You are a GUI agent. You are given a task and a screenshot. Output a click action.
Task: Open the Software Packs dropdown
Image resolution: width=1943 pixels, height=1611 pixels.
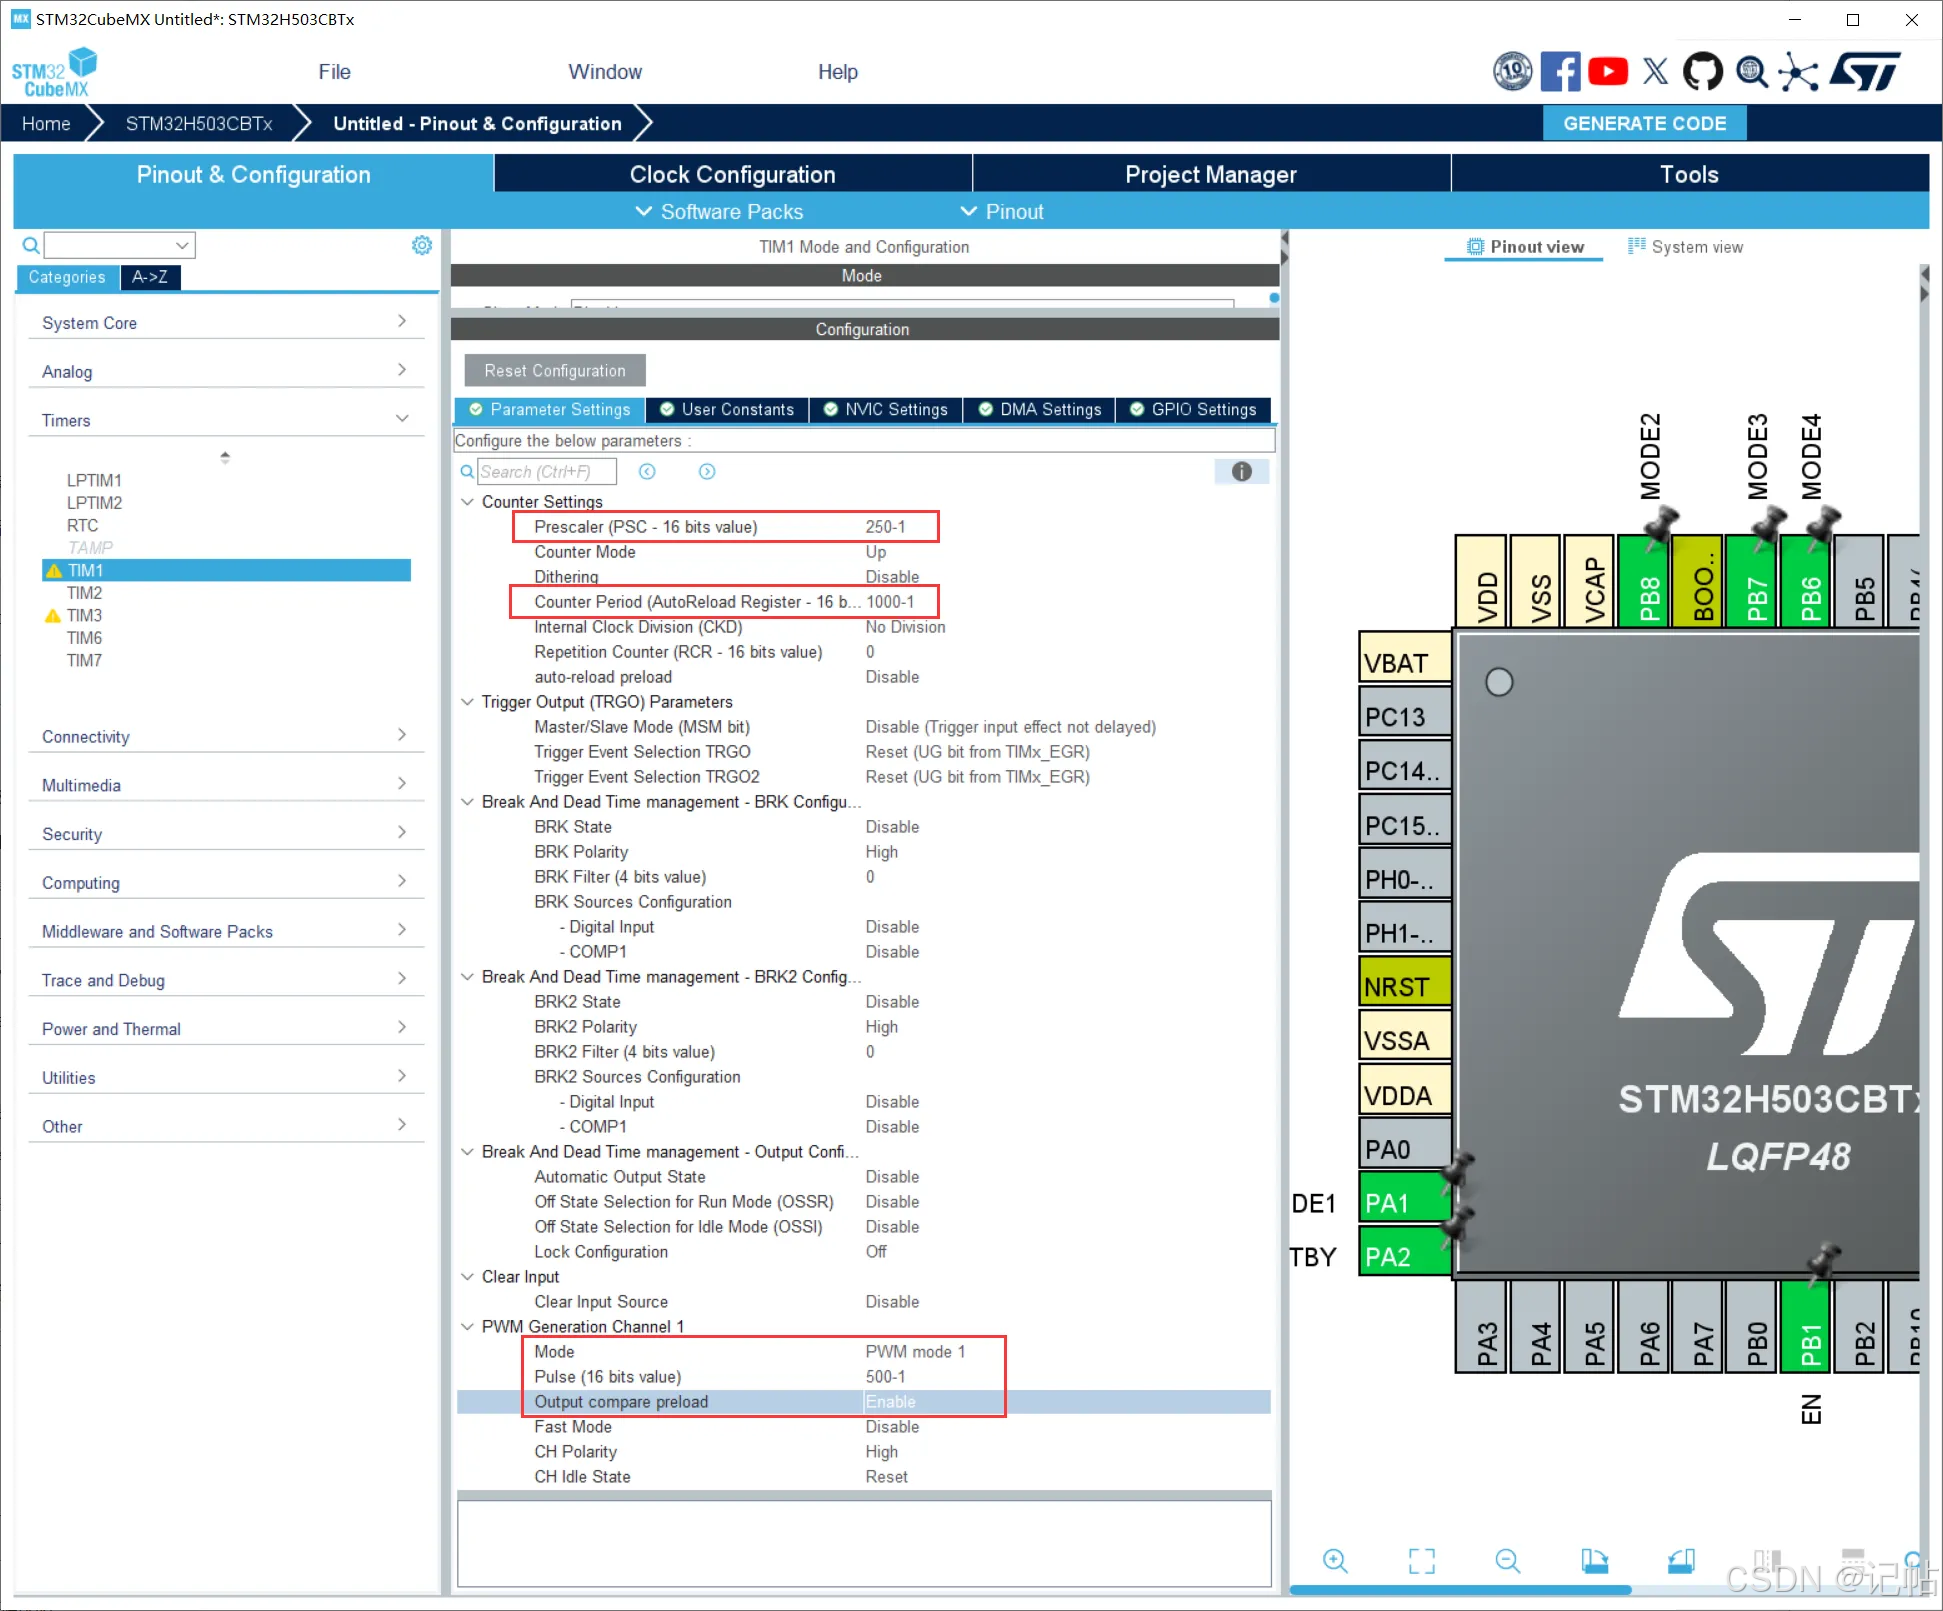point(720,212)
